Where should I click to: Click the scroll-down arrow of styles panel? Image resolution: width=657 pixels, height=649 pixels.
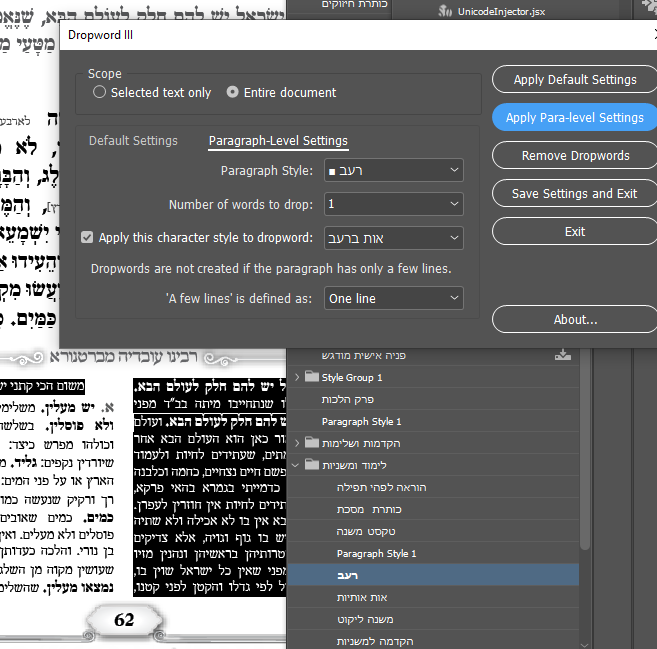[585, 645]
